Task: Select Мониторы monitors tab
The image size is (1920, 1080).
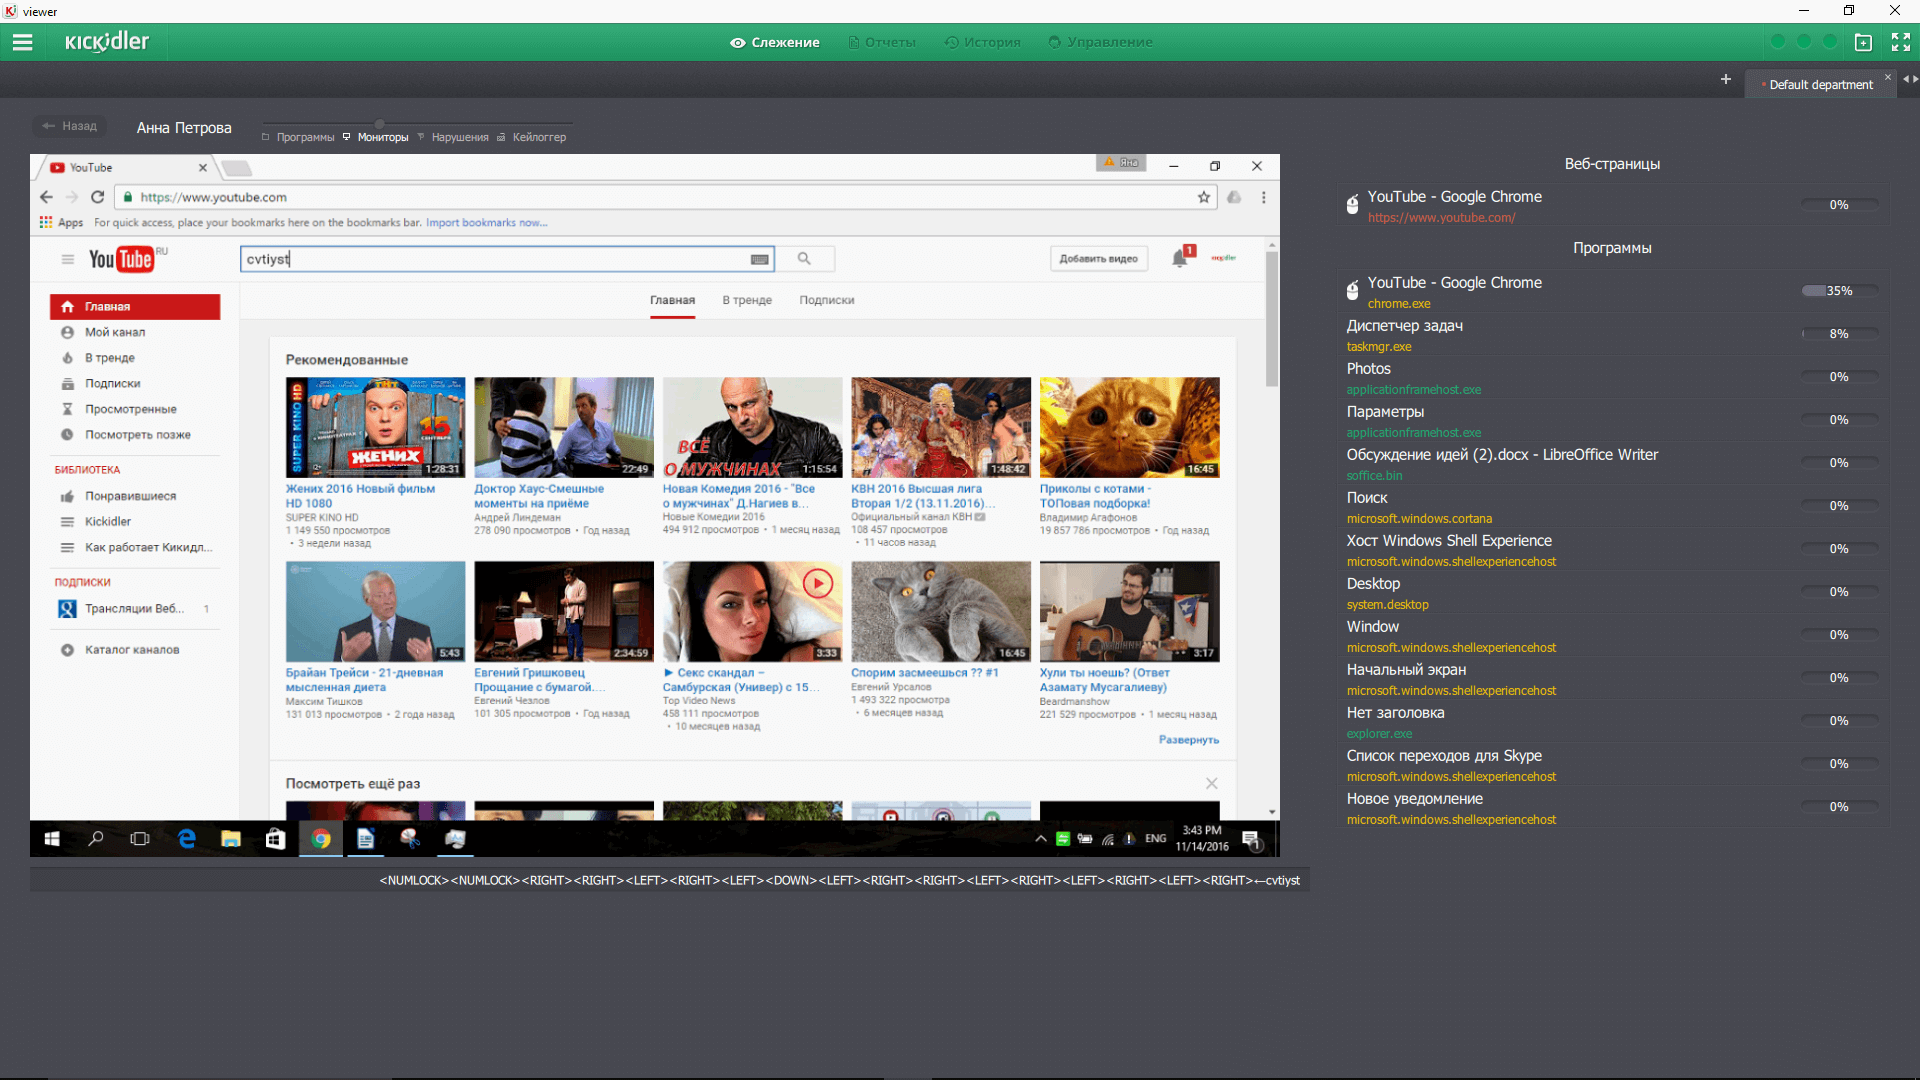Action: [384, 137]
